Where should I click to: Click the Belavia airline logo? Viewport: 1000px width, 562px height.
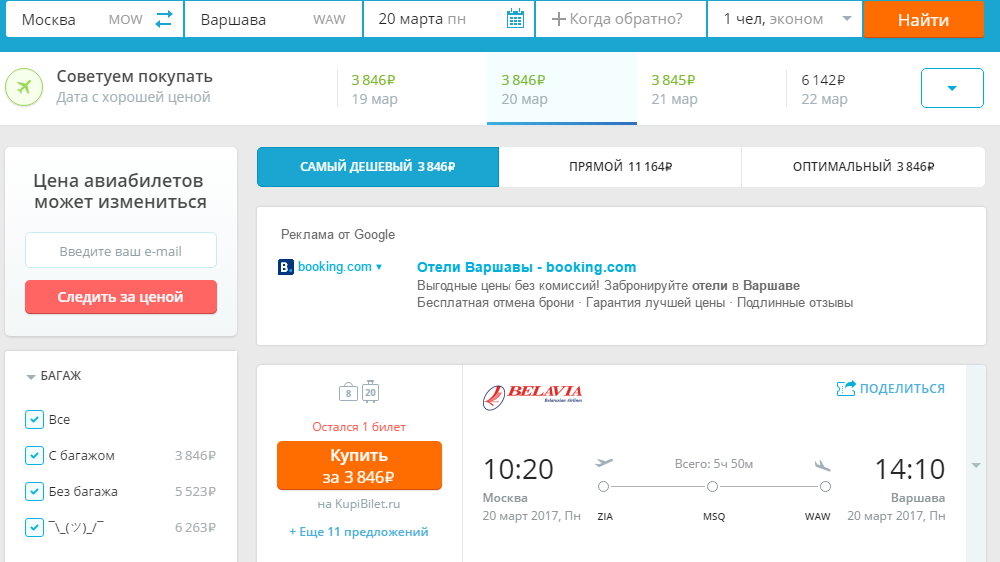[x=533, y=396]
